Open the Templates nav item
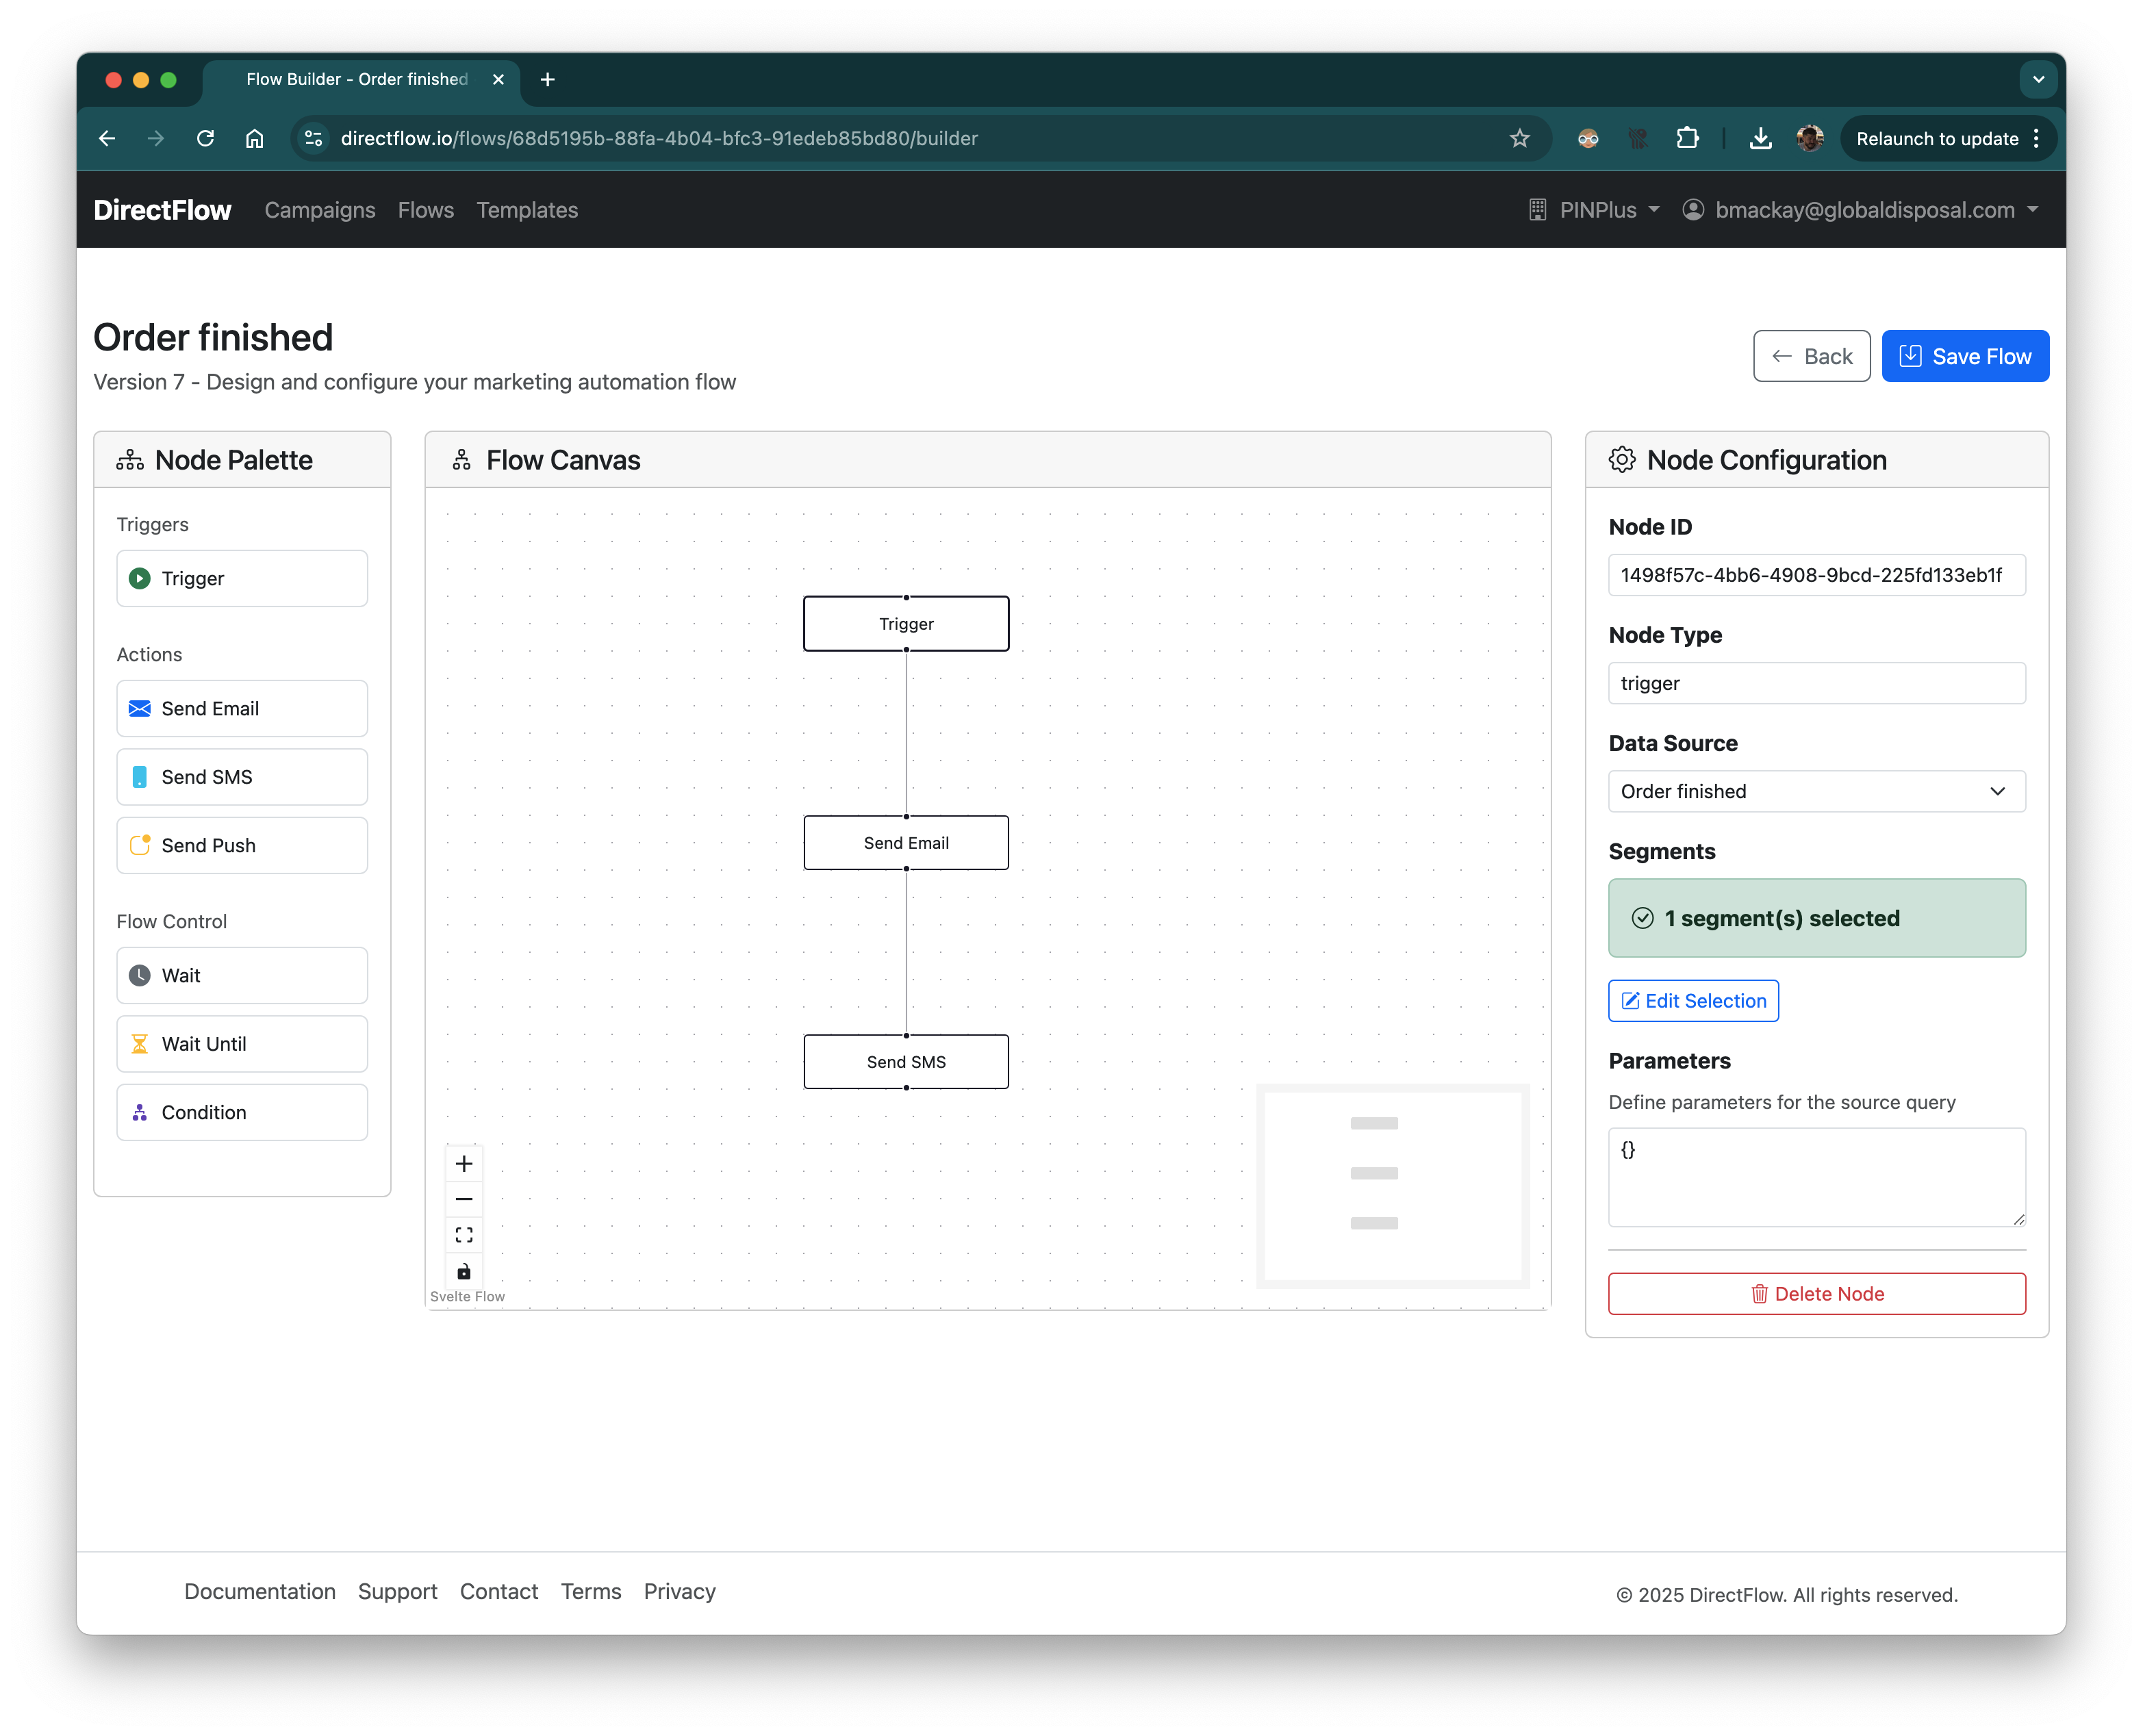 tap(527, 210)
